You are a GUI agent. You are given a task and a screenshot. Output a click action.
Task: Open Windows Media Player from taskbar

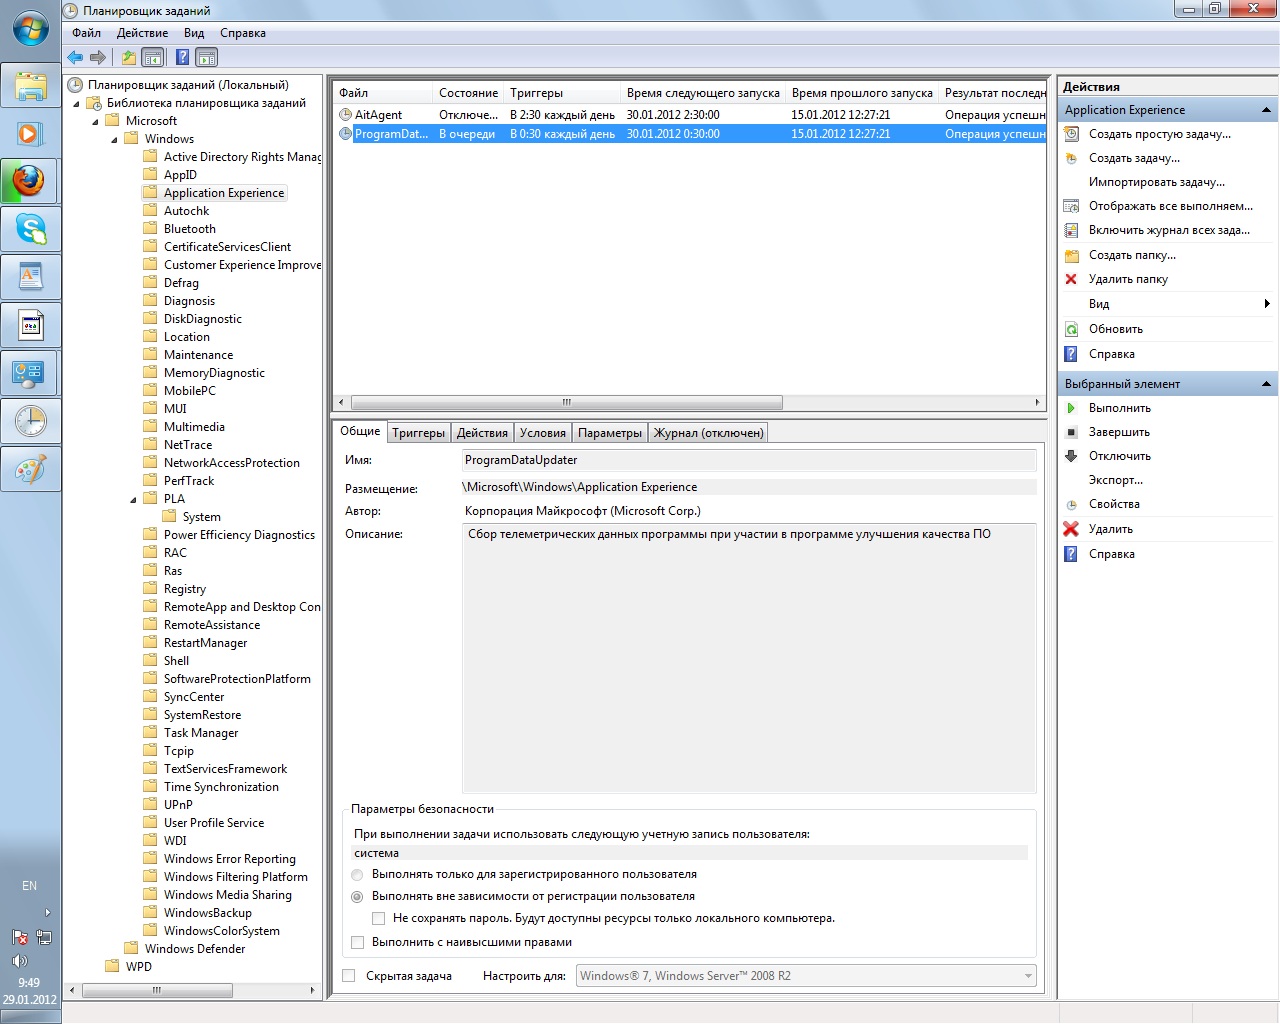[x=30, y=133]
